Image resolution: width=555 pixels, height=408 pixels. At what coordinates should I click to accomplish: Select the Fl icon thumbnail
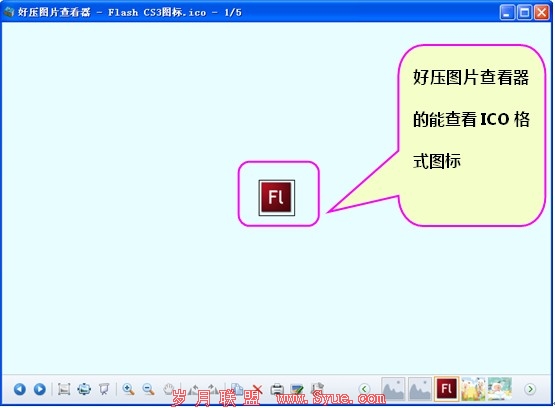tap(447, 389)
